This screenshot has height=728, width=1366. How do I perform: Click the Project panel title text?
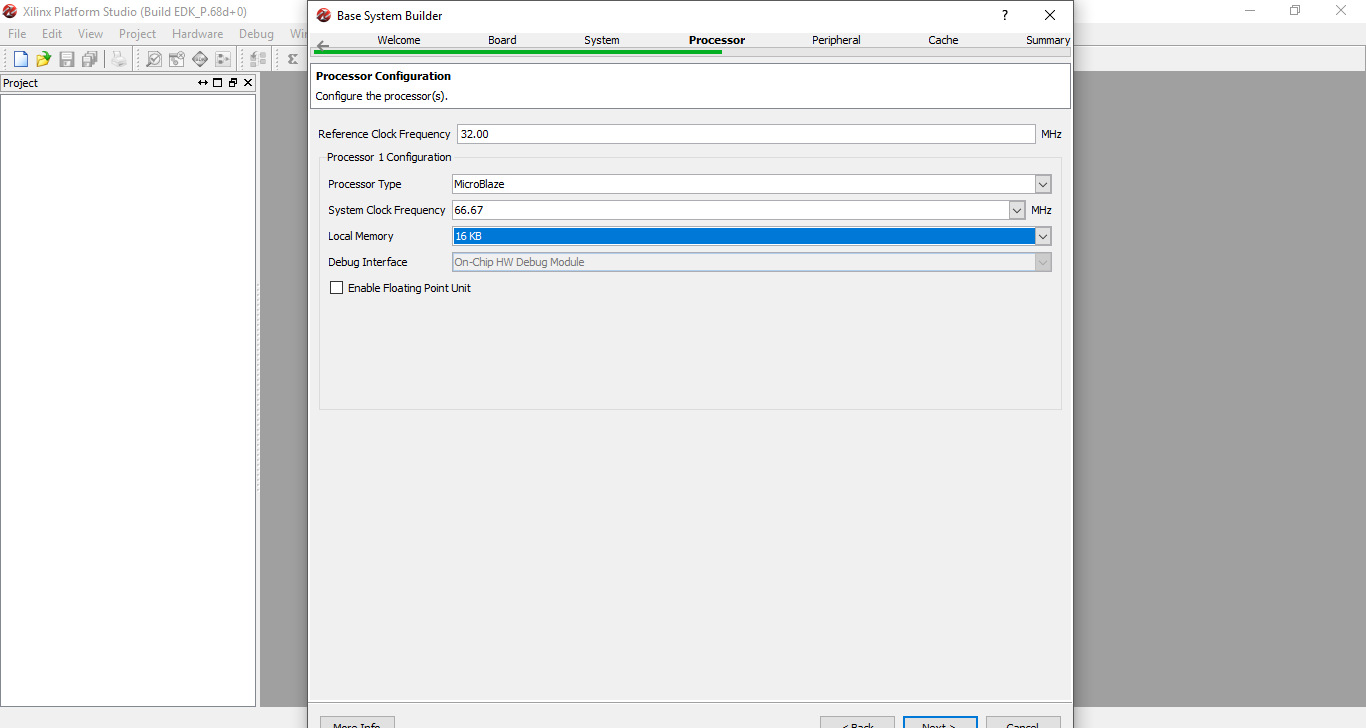[20, 83]
